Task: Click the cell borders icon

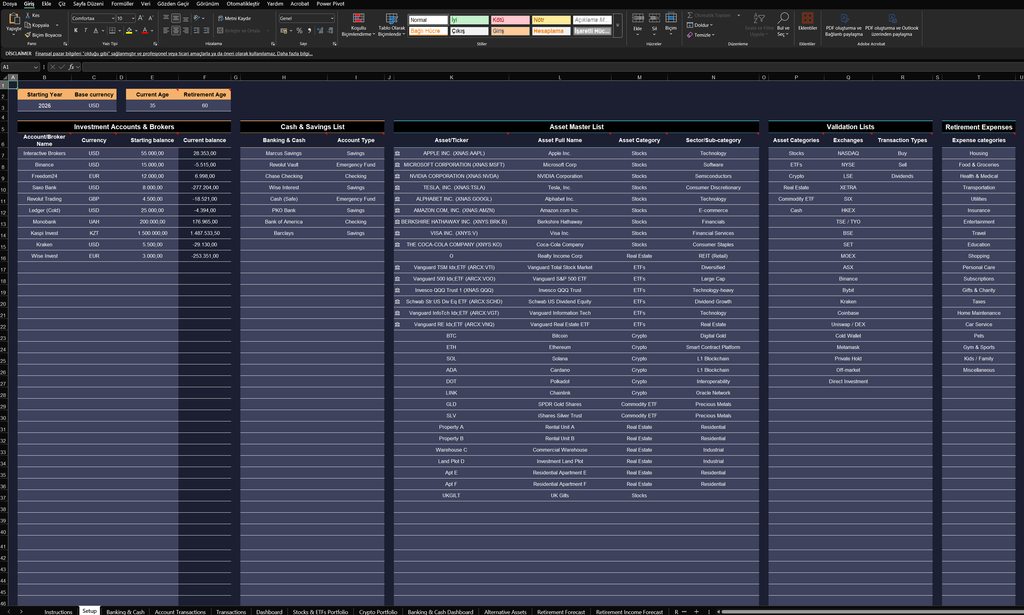Action: (112, 30)
